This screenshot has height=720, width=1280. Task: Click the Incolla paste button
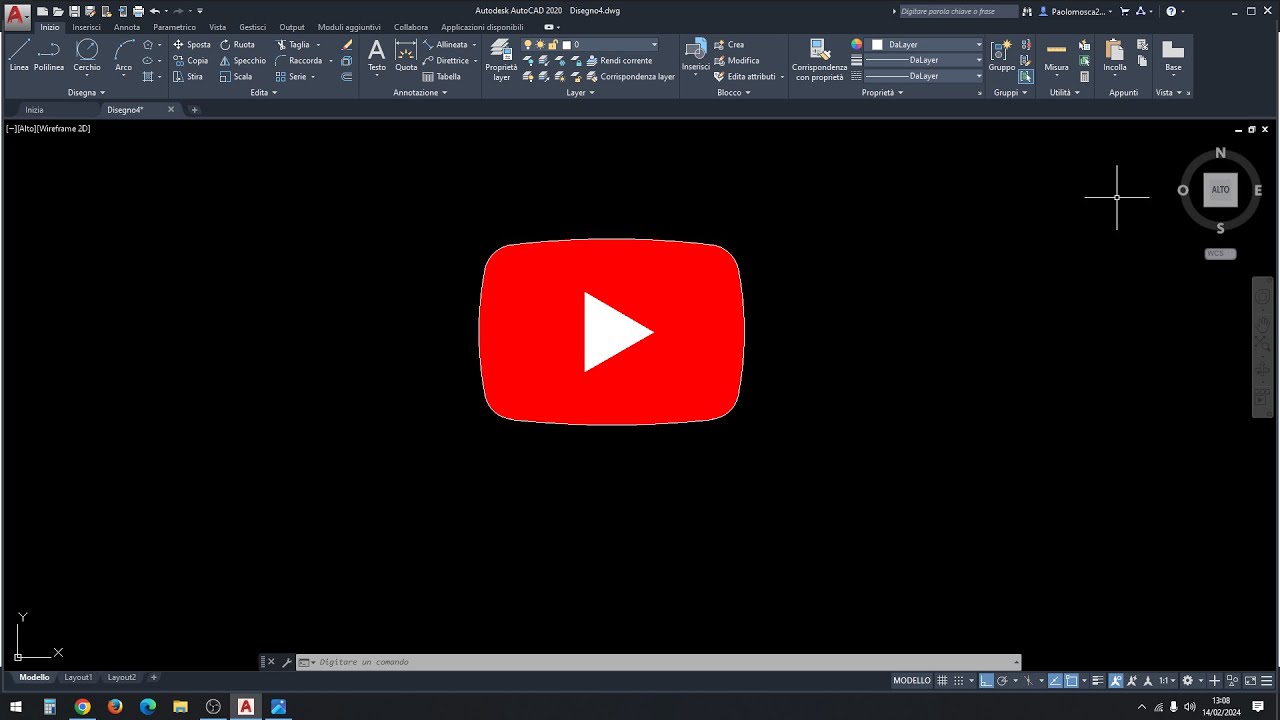(1115, 56)
